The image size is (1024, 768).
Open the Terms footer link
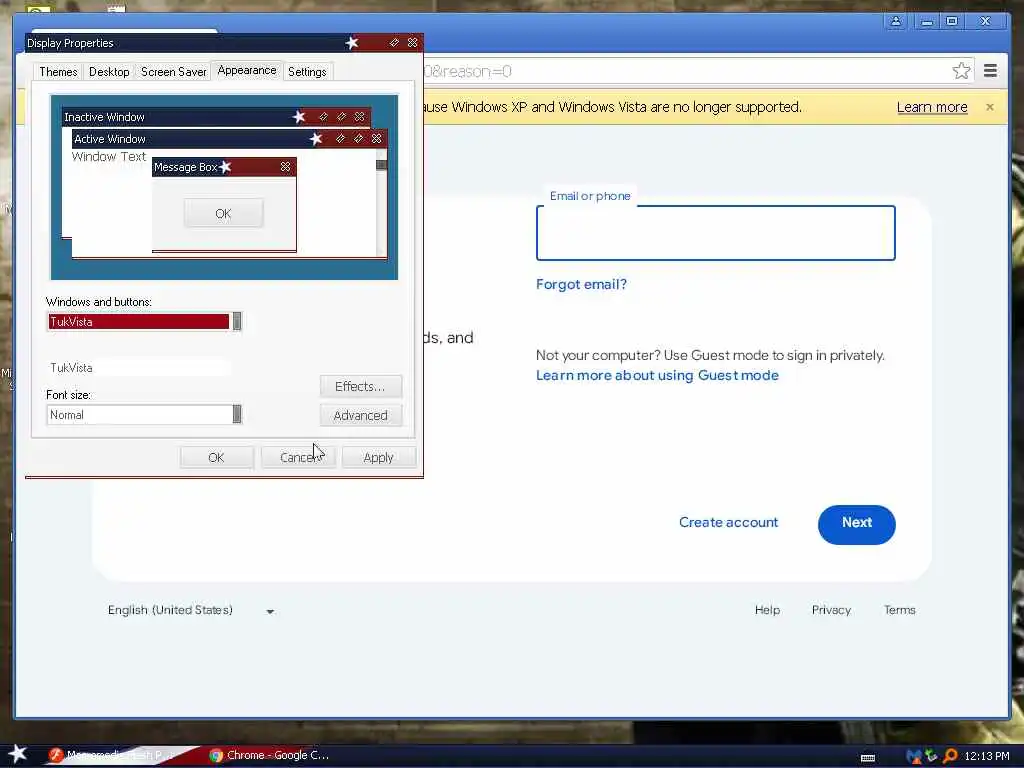[x=899, y=610]
